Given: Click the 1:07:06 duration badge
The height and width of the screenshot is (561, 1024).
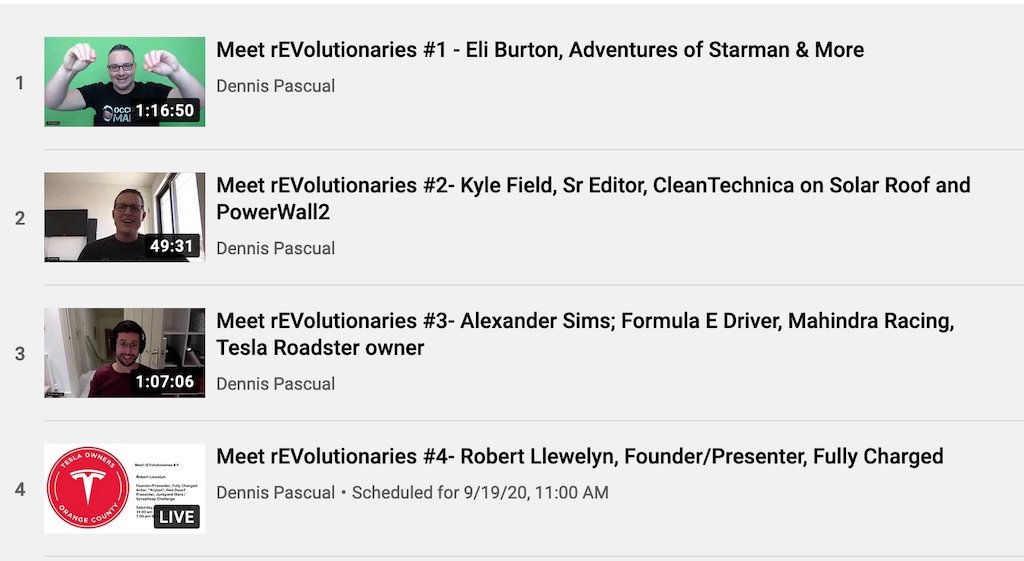Looking at the screenshot, I should [x=165, y=381].
